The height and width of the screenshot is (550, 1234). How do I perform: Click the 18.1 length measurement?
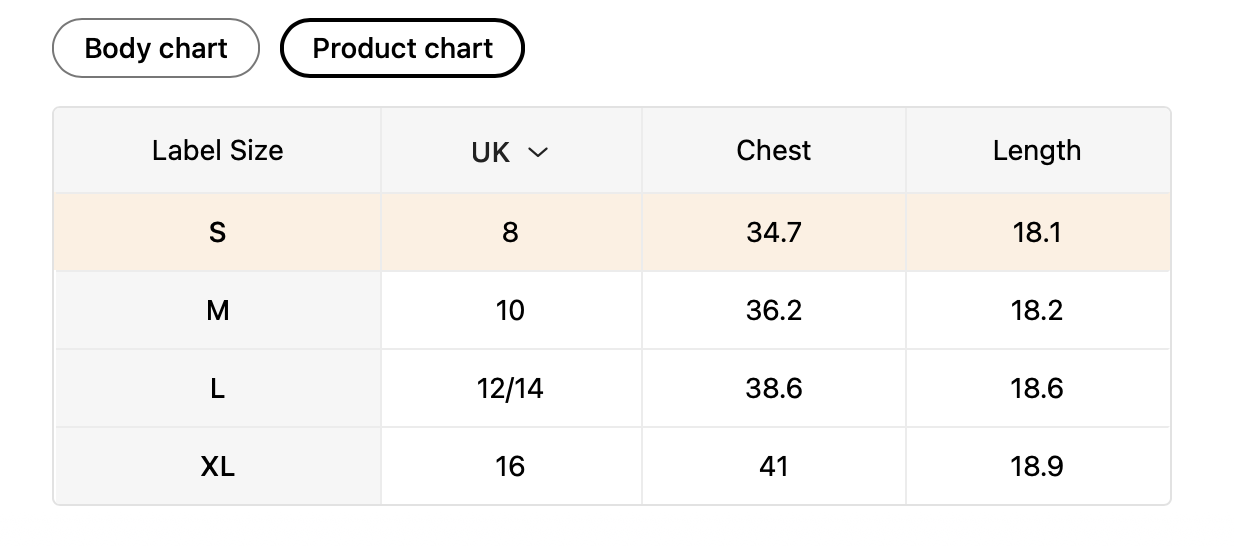(1036, 232)
